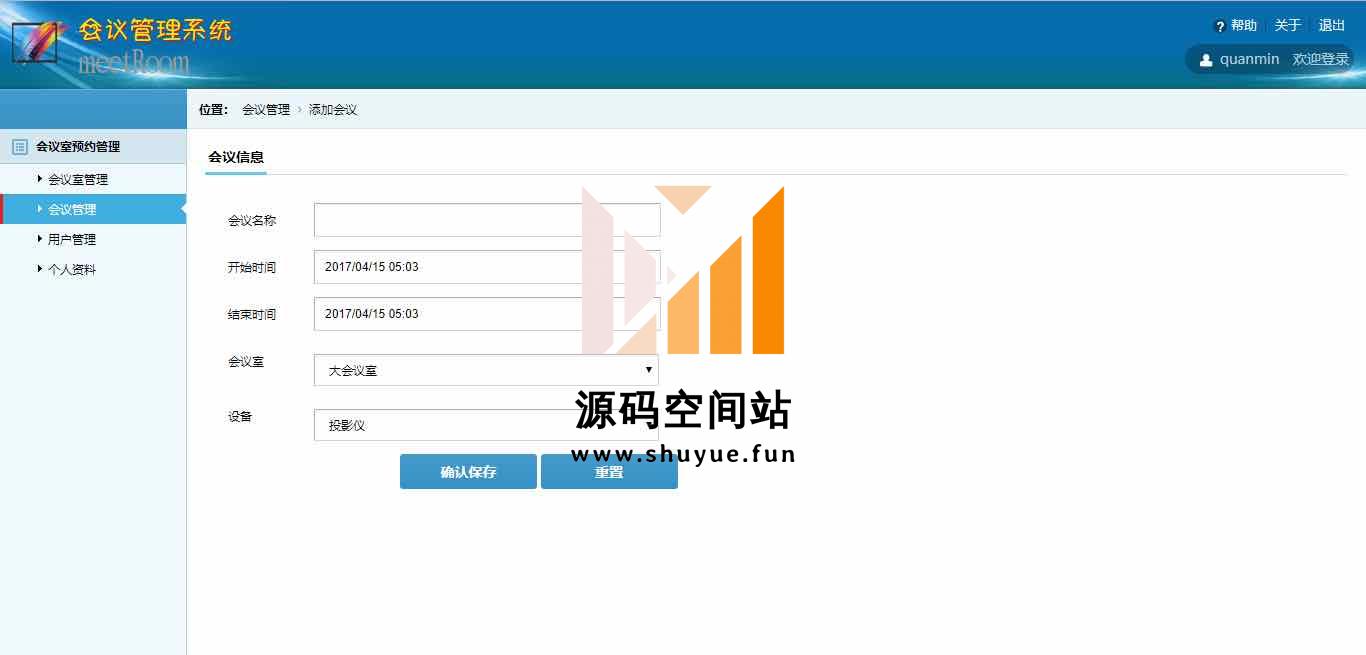Viewport: 1366px width, 655px height.
Task: Select 会议管理 in the sidebar menu
Action: pyautogui.click(x=72, y=210)
